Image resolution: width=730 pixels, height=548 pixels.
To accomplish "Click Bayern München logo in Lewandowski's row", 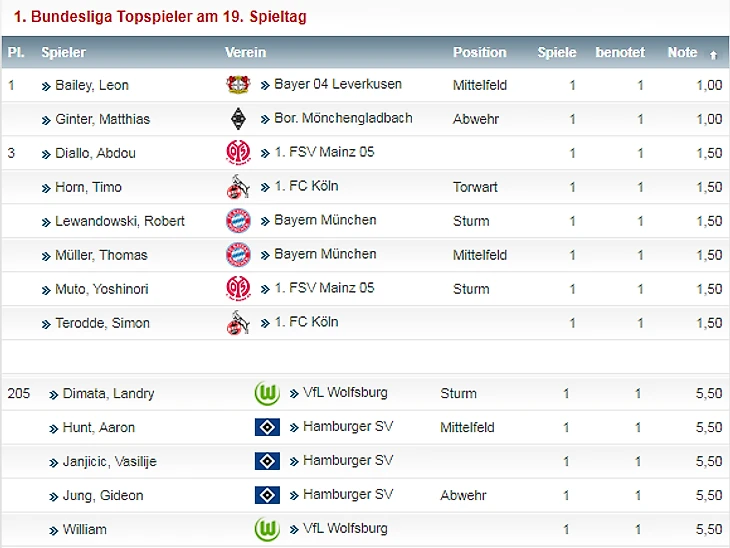I will [x=236, y=221].
